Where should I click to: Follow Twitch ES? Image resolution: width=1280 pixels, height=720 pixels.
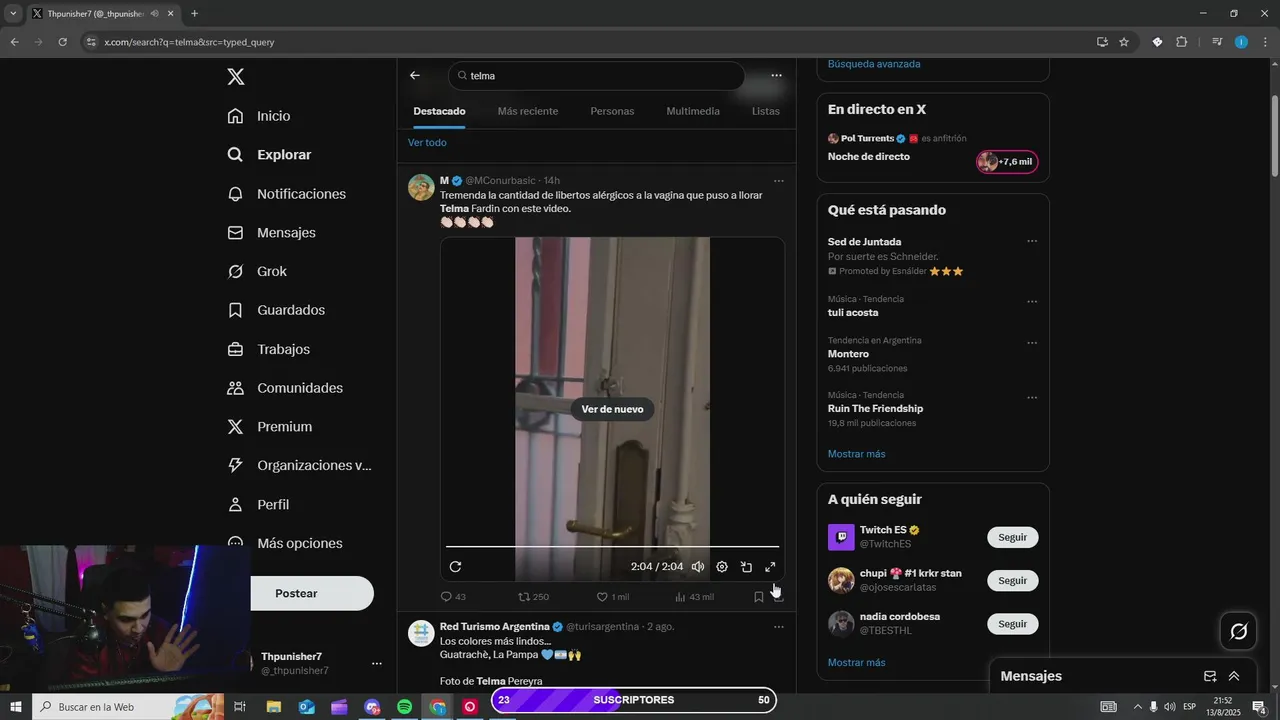tap(1013, 537)
